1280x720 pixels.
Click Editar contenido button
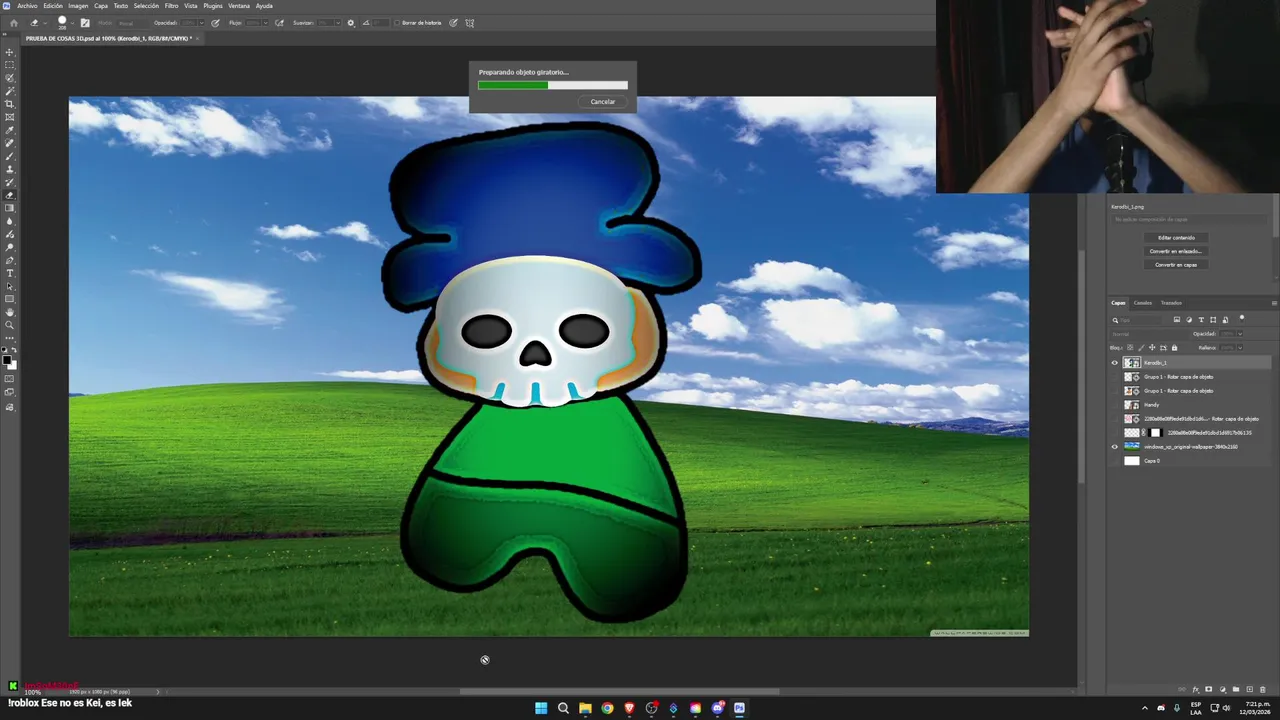[1176, 238]
